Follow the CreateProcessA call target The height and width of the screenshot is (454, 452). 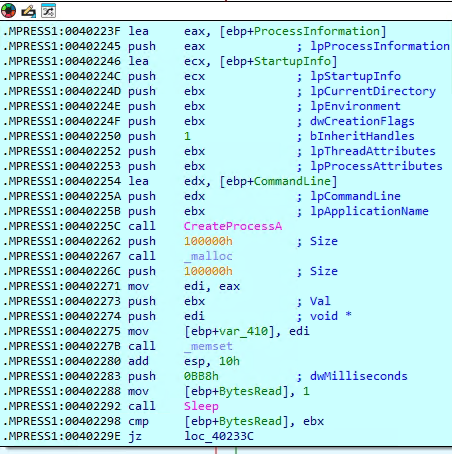pyautogui.click(x=233, y=226)
